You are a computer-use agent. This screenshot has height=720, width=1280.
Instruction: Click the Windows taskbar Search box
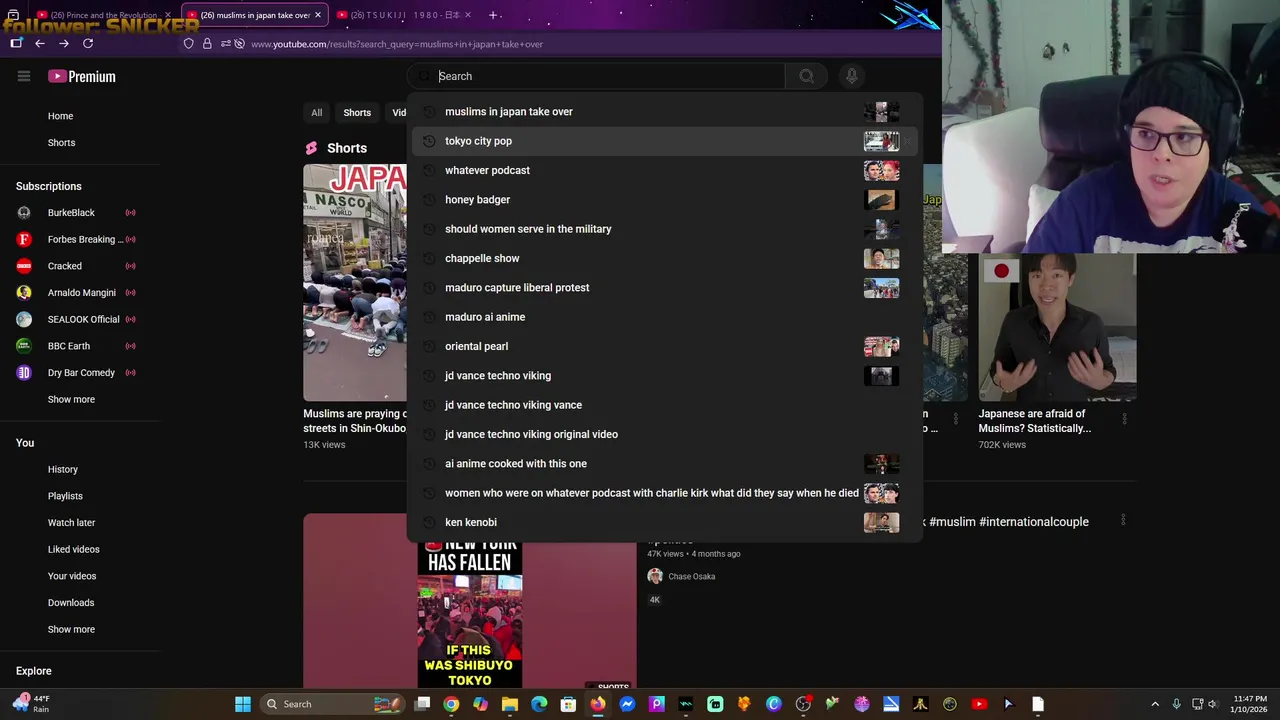coord(333,704)
